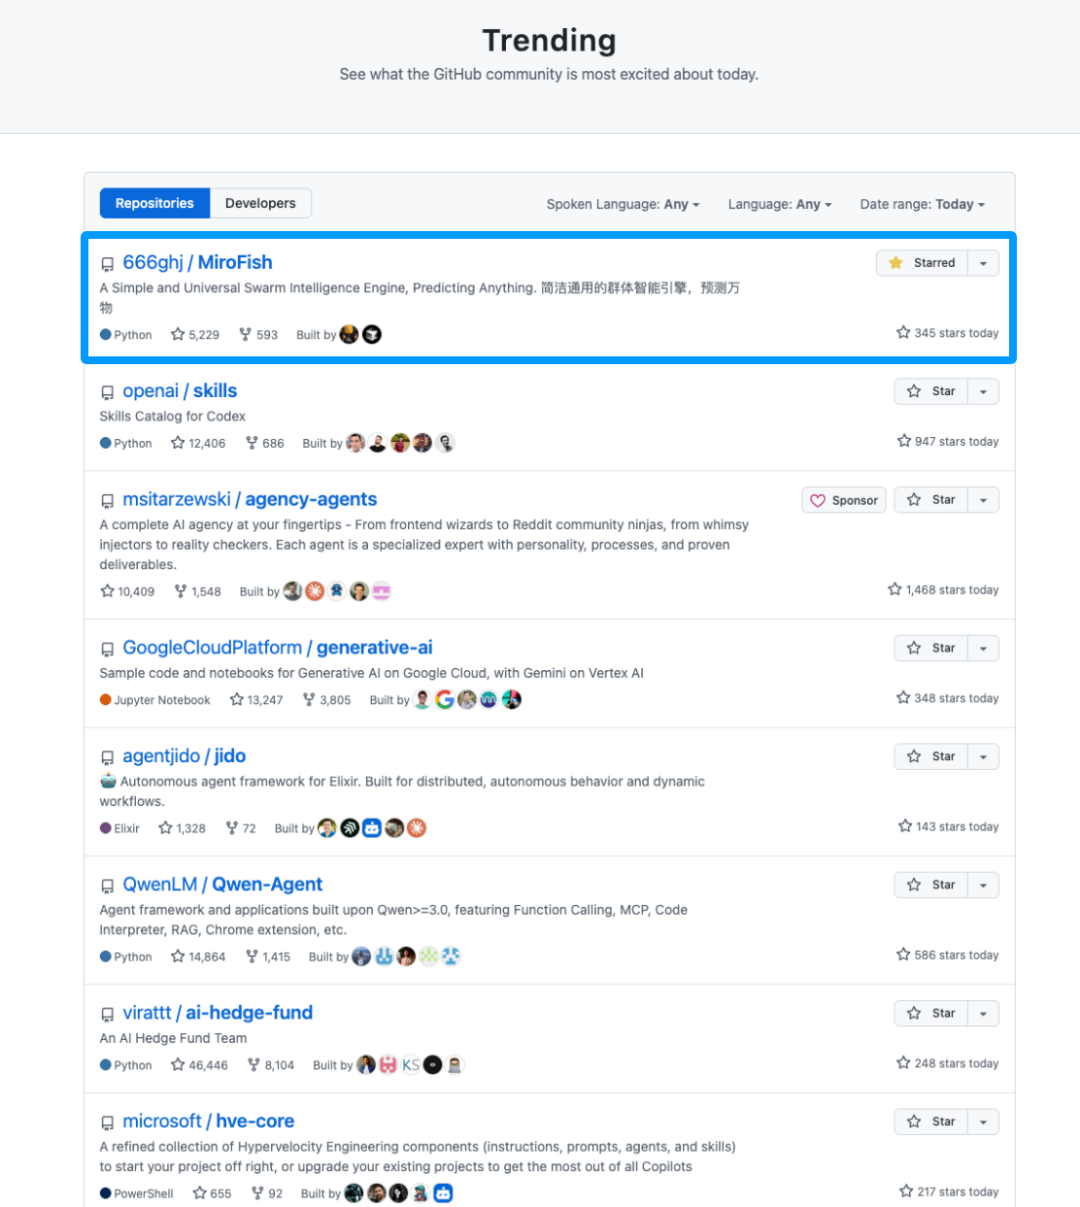Open the GoogleCloudPlatform/generative-ai repository link
Image resolution: width=1080 pixels, height=1207 pixels.
pyautogui.click(x=277, y=648)
